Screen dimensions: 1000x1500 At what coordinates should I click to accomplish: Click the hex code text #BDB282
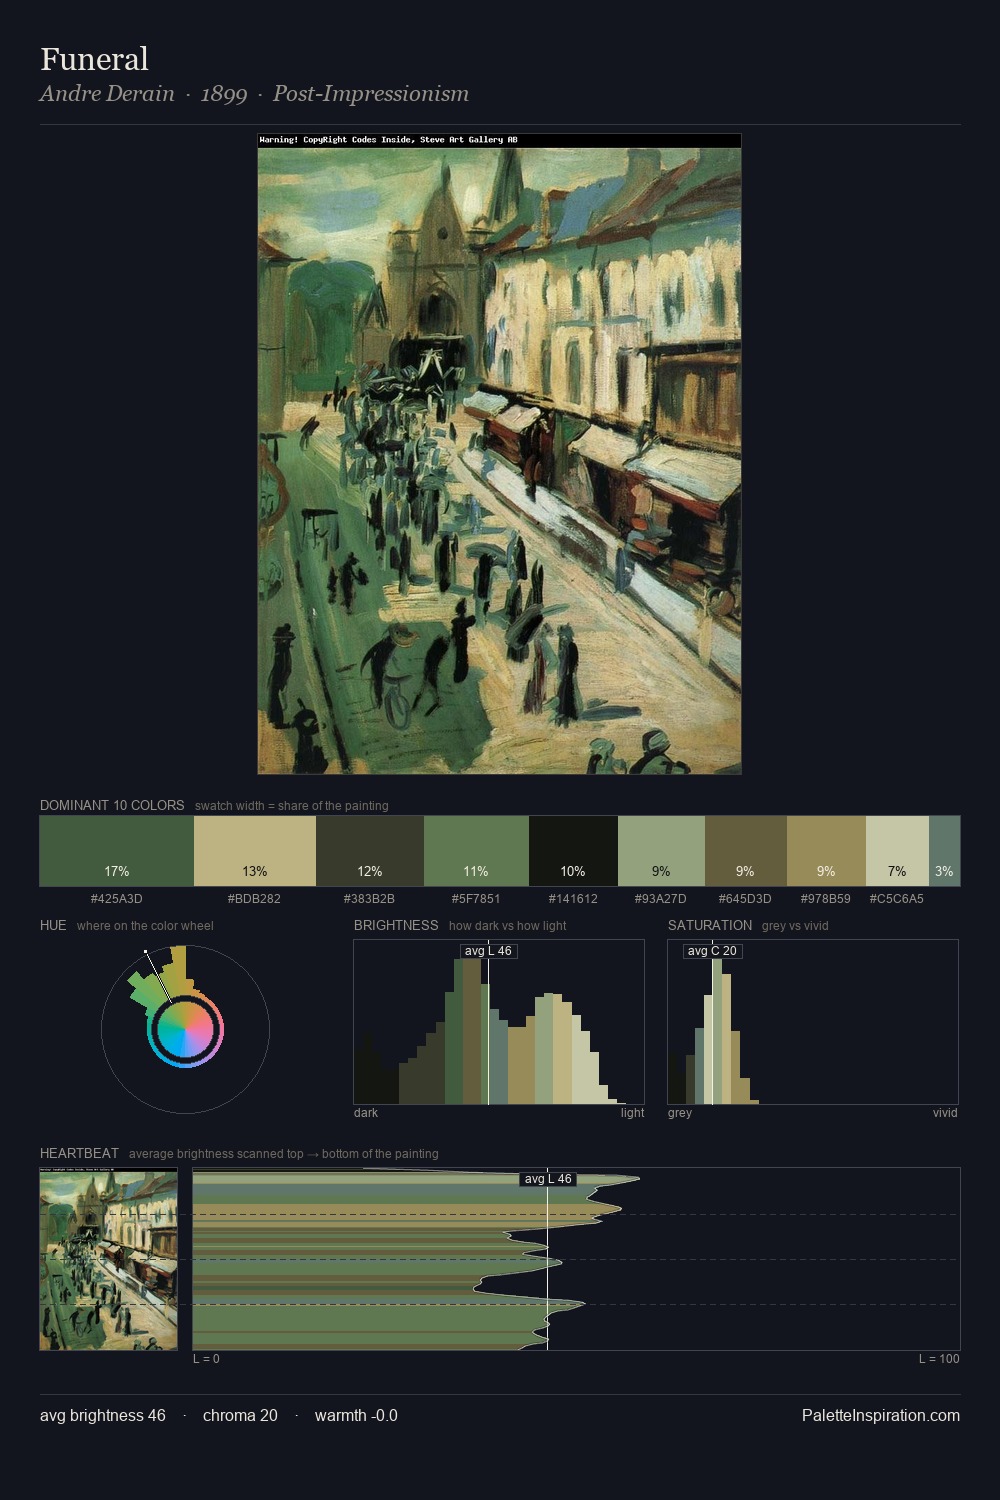click(255, 899)
